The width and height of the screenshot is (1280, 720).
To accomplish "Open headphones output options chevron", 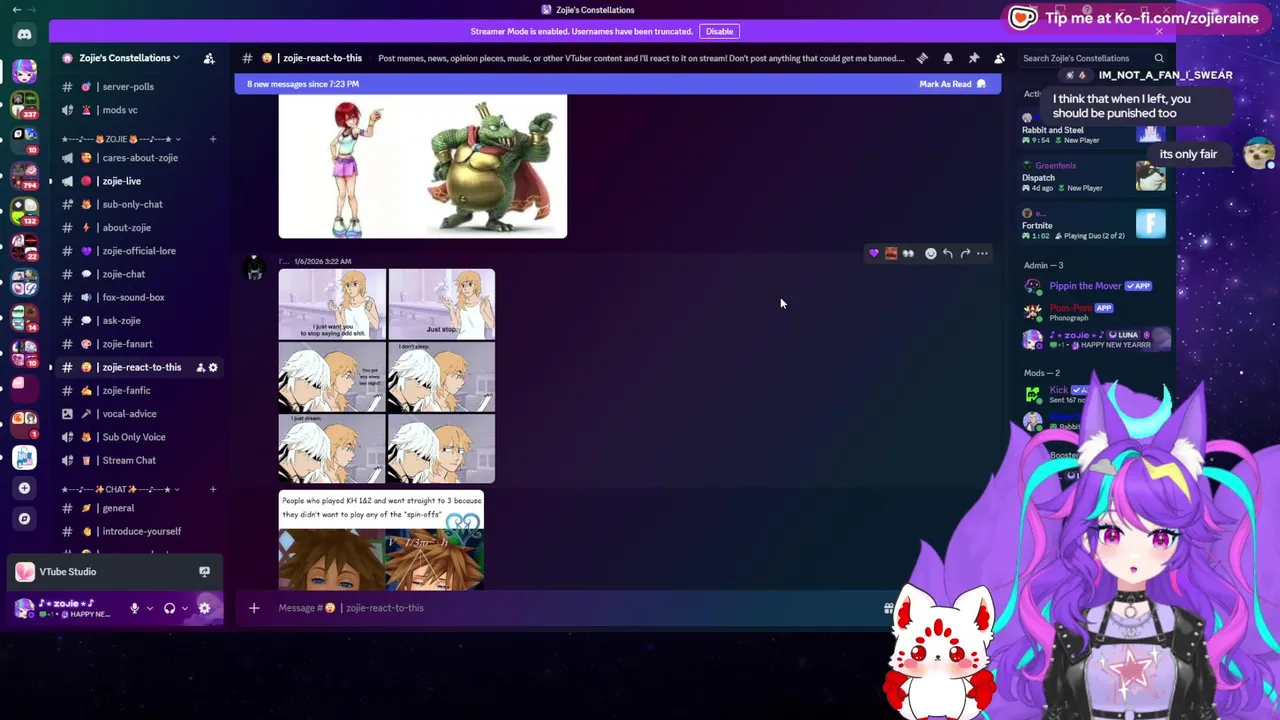I will 185,608.
